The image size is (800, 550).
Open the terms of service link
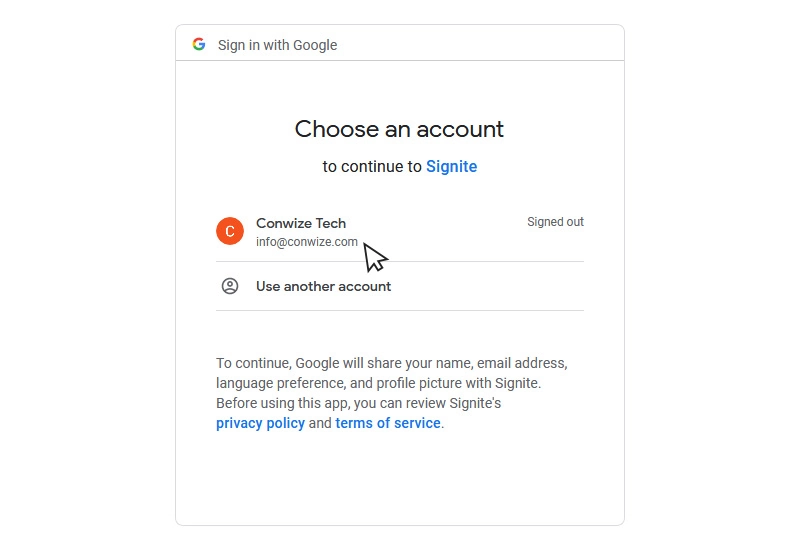click(x=388, y=423)
